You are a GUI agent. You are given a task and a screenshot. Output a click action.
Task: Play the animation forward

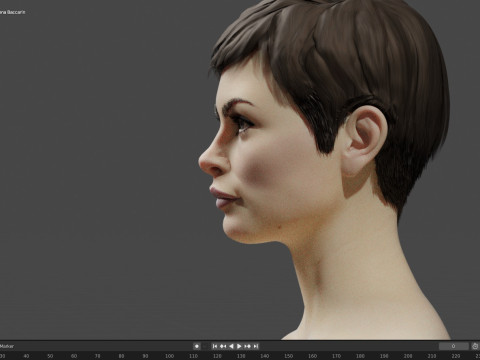coord(239,346)
